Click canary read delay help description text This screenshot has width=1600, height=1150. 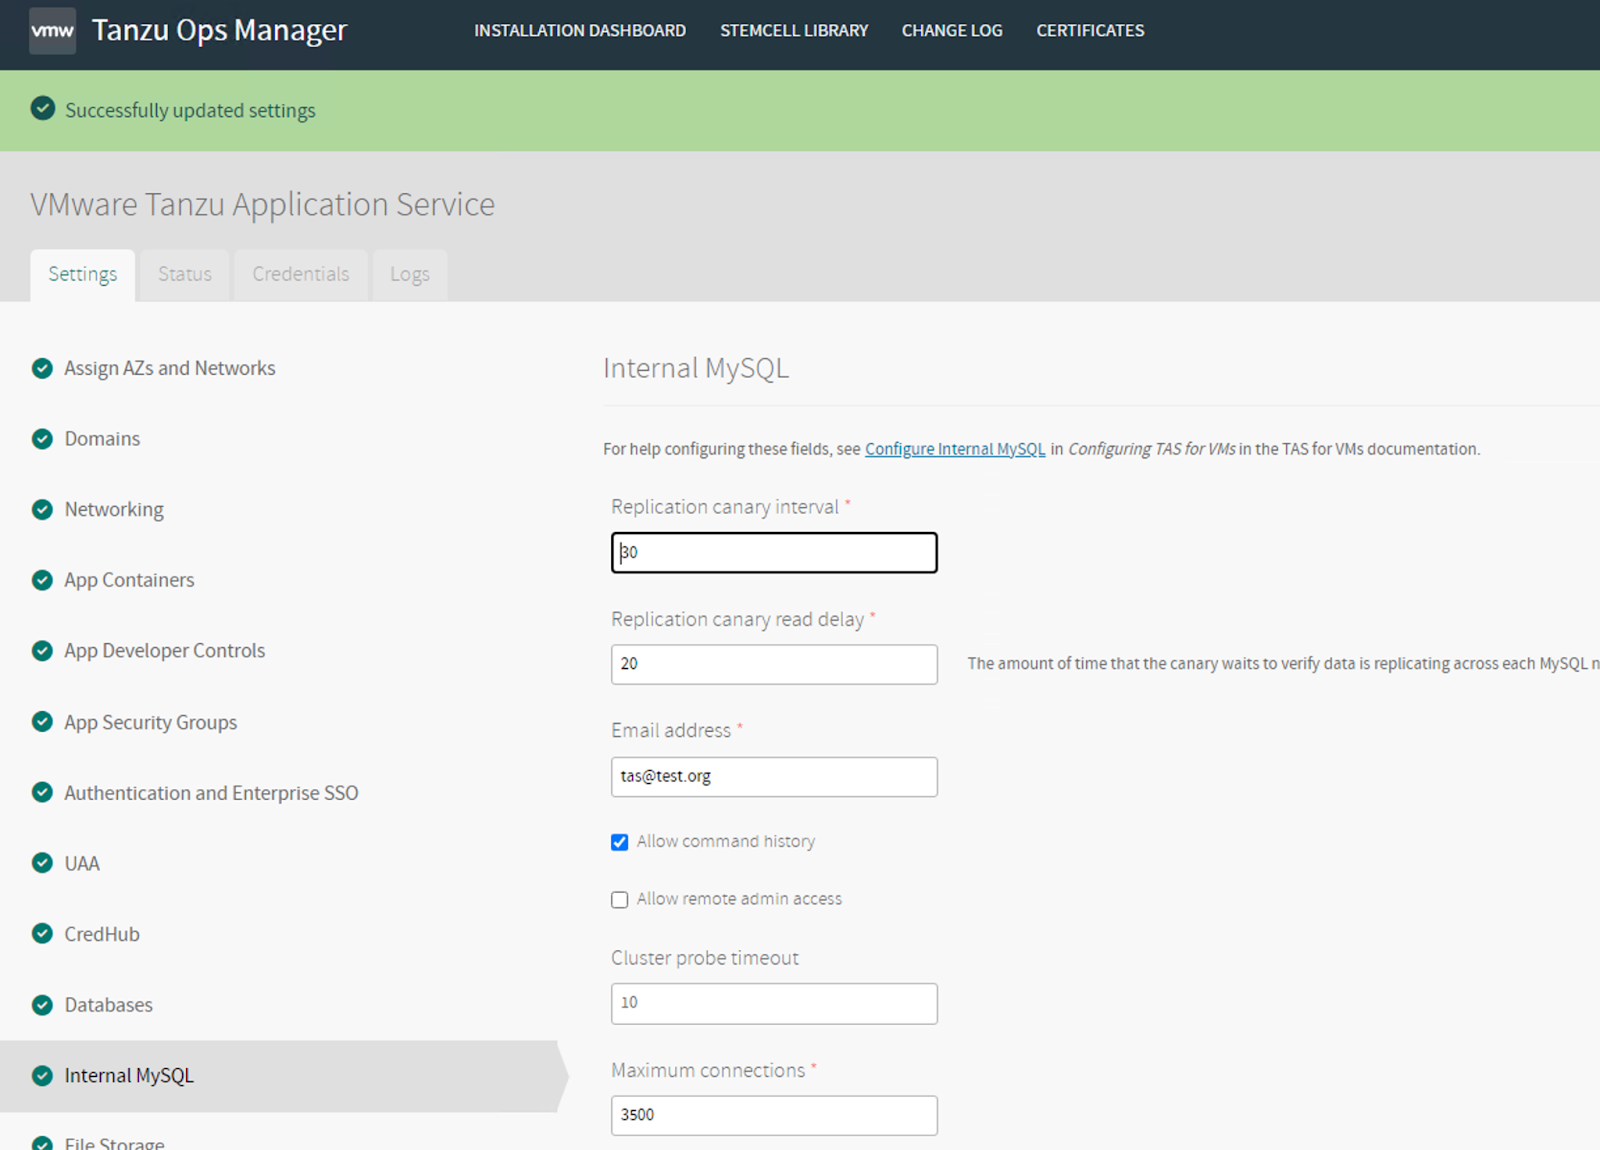pos(1283,664)
